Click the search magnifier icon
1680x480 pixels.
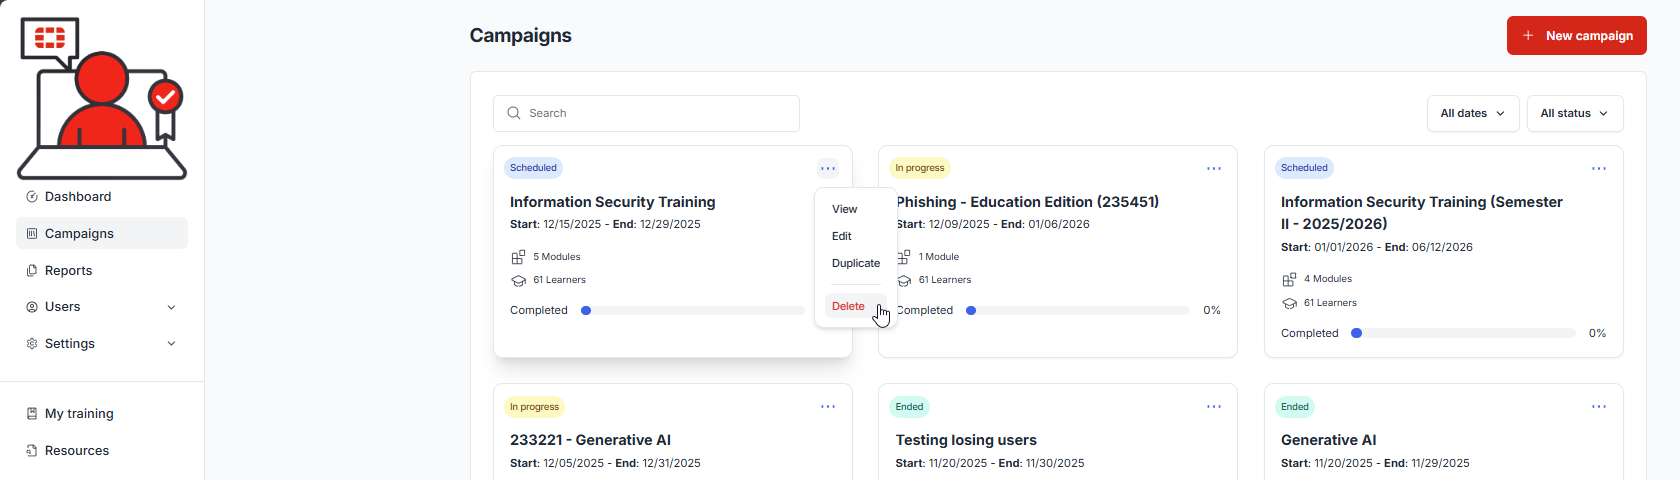514,113
